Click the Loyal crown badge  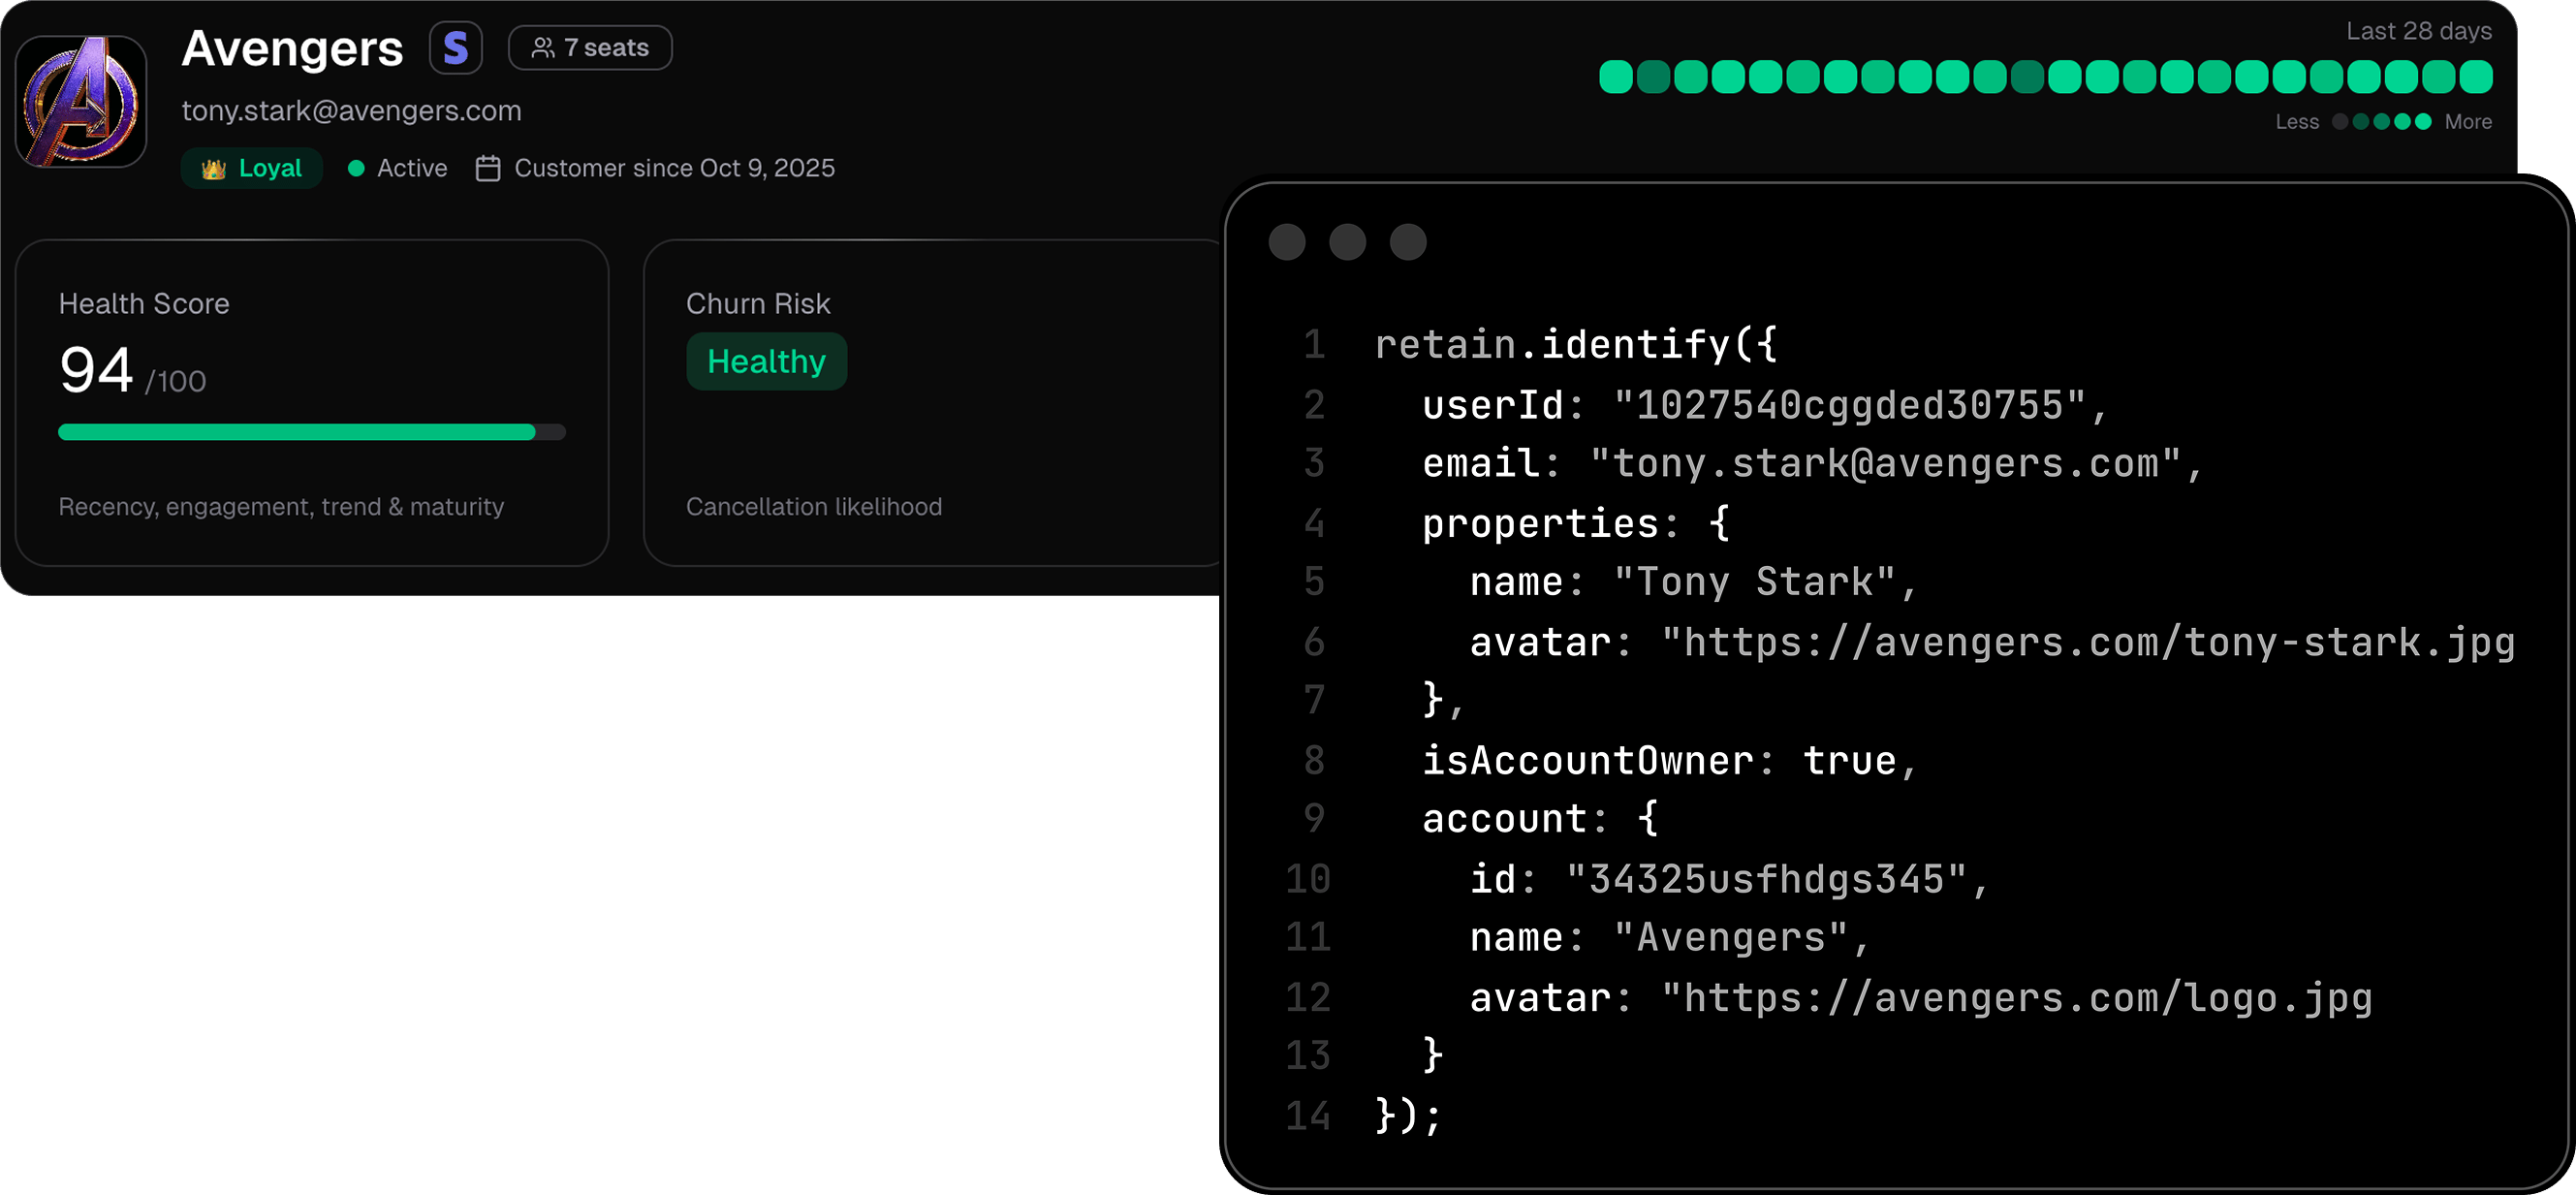[252, 168]
